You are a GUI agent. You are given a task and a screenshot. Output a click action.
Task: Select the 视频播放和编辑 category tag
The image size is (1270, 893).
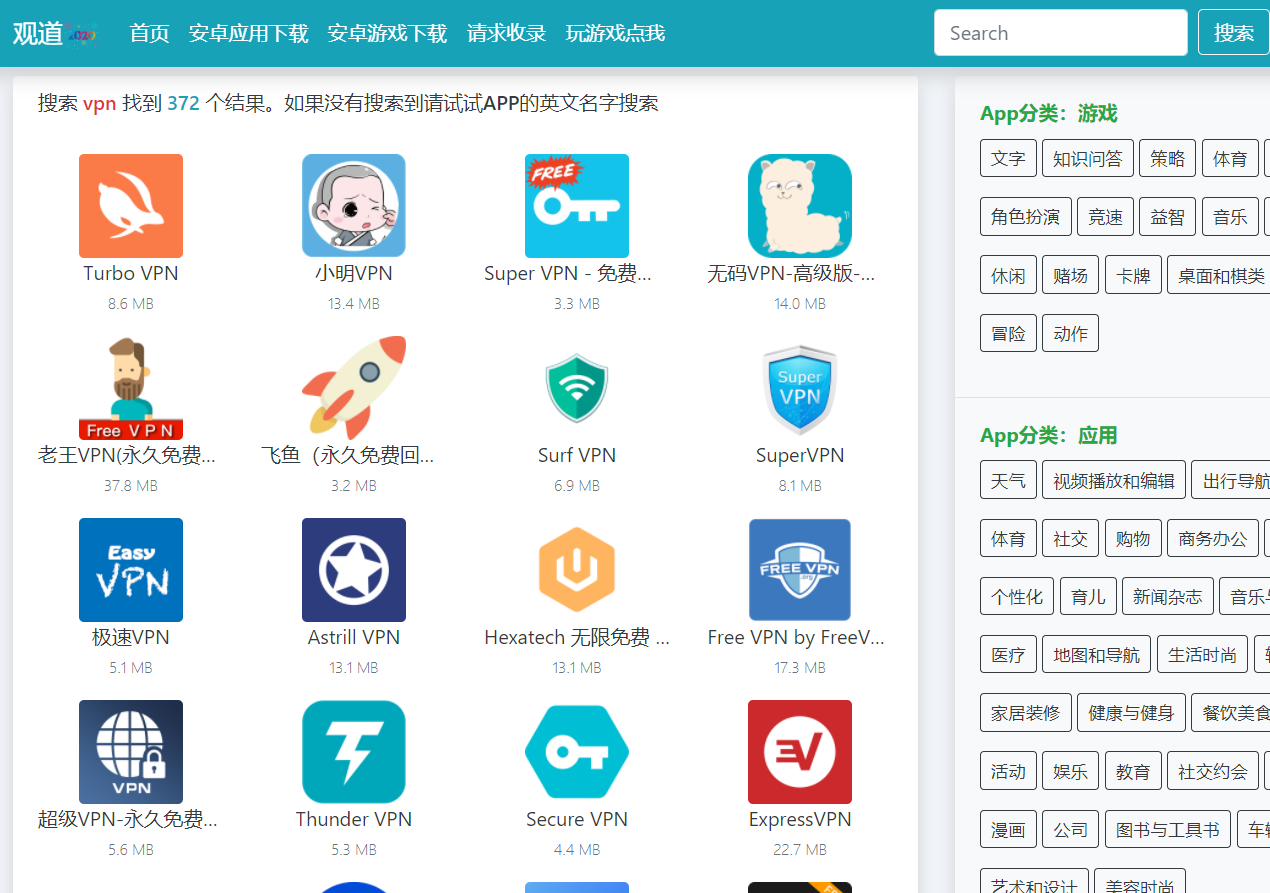tap(1114, 480)
